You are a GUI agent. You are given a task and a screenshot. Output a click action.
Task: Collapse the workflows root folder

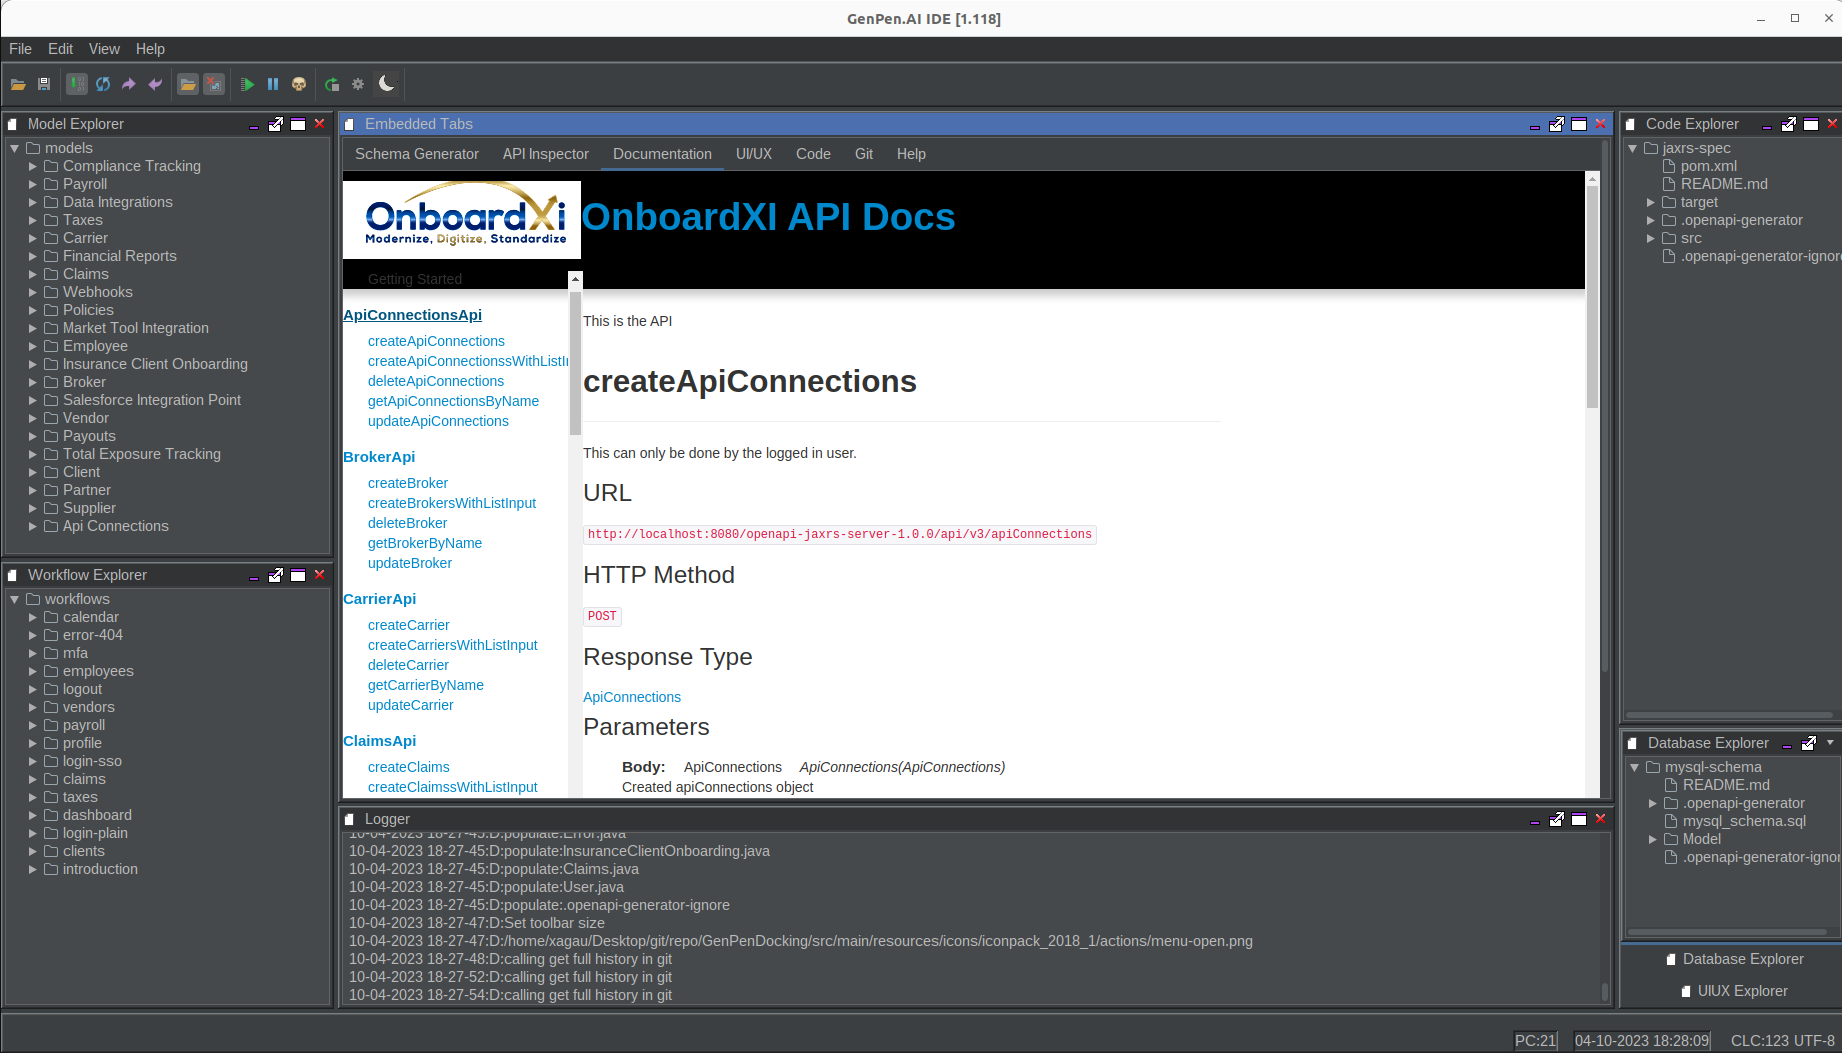click(15, 599)
